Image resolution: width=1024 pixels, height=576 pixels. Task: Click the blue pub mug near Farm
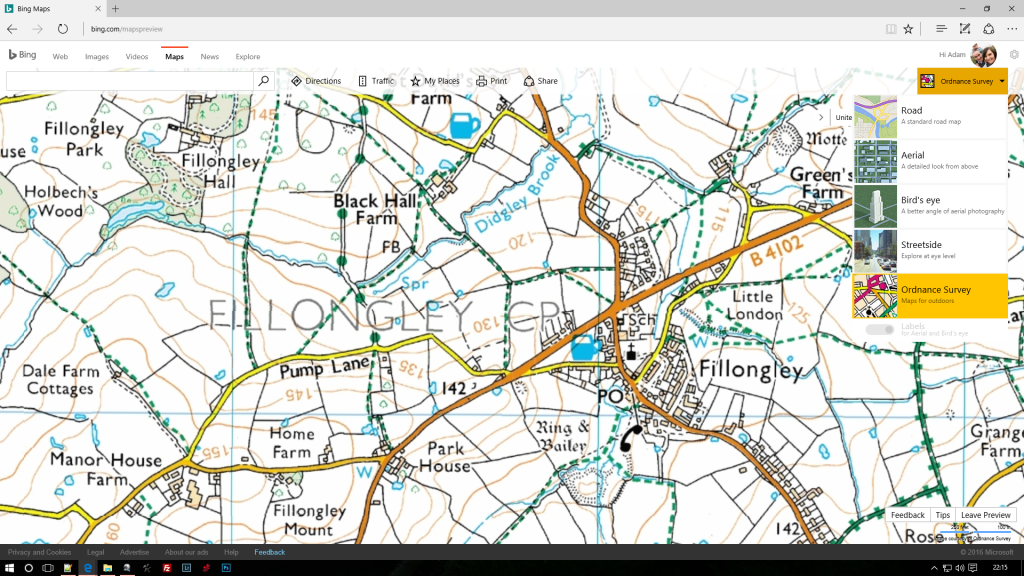(465, 125)
